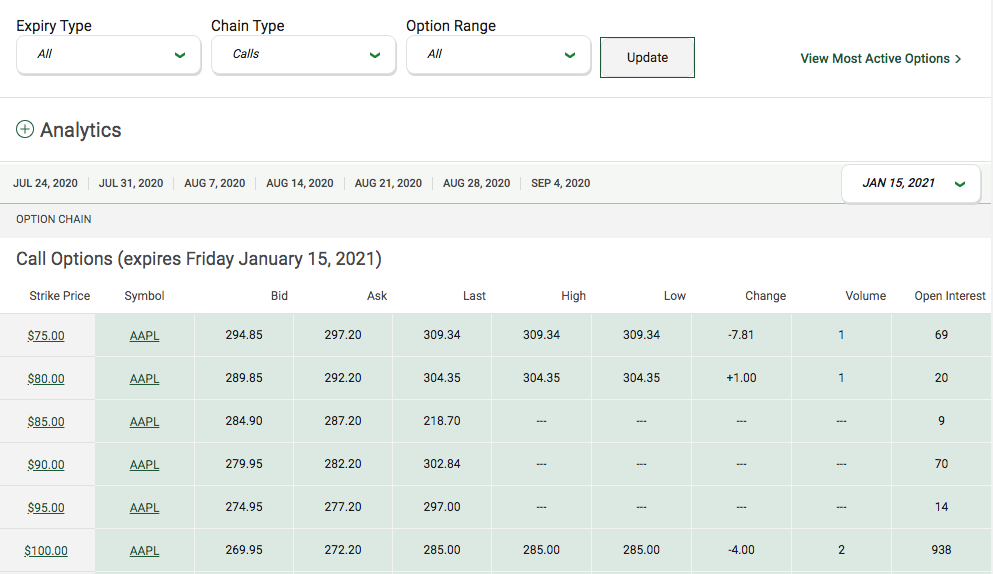Switch to AUG 7, 2020 expiry
The height and width of the screenshot is (574, 993).
pos(214,183)
